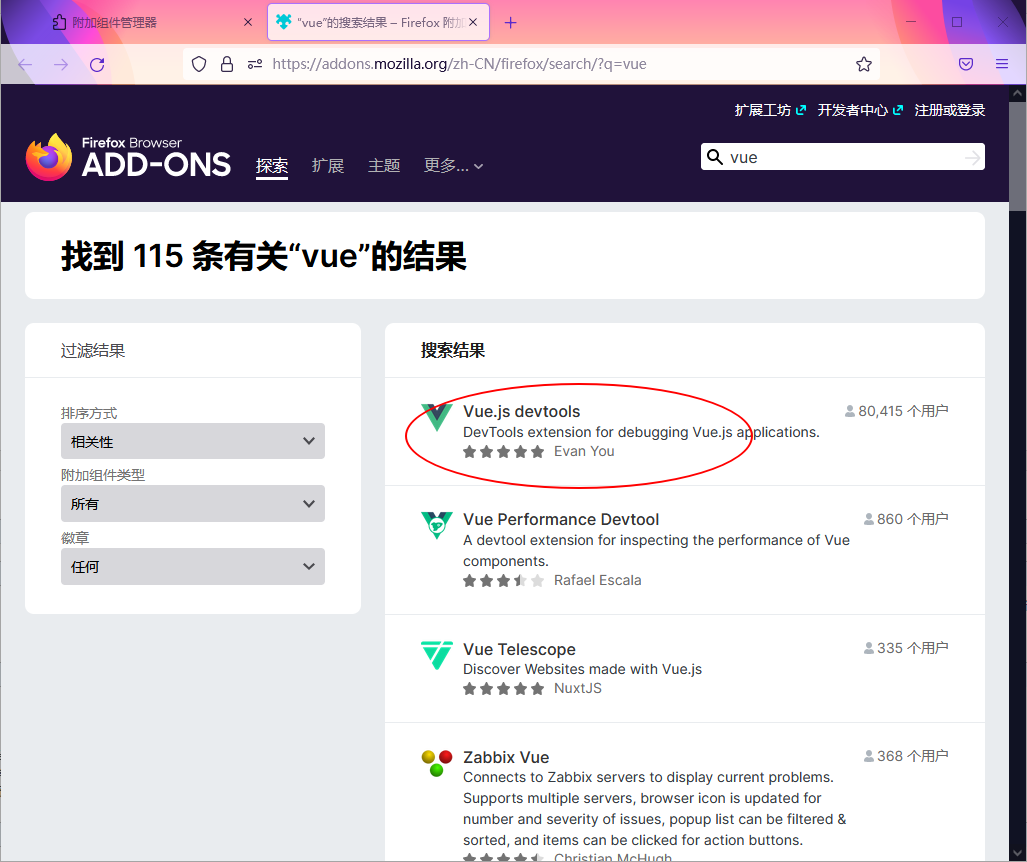Click 注册或登录 to sign in
The image size is (1027, 862).
tap(950, 110)
